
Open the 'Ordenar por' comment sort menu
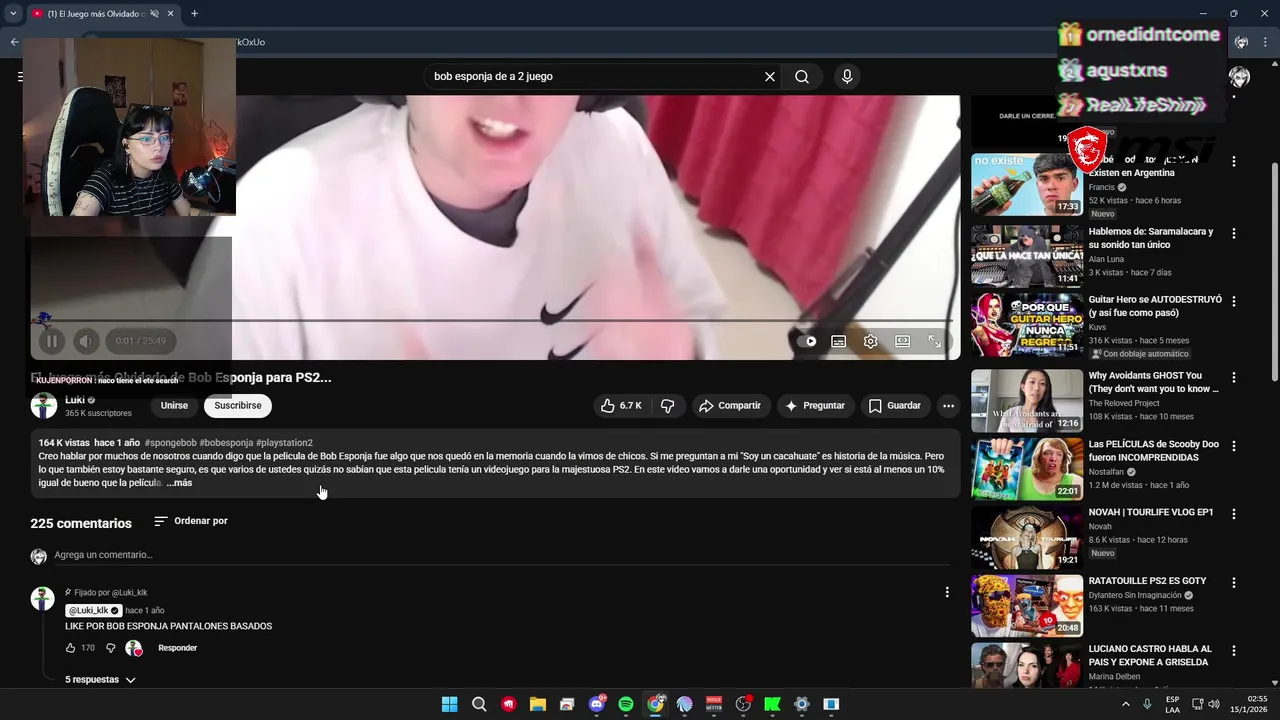click(x=191, y=521)
